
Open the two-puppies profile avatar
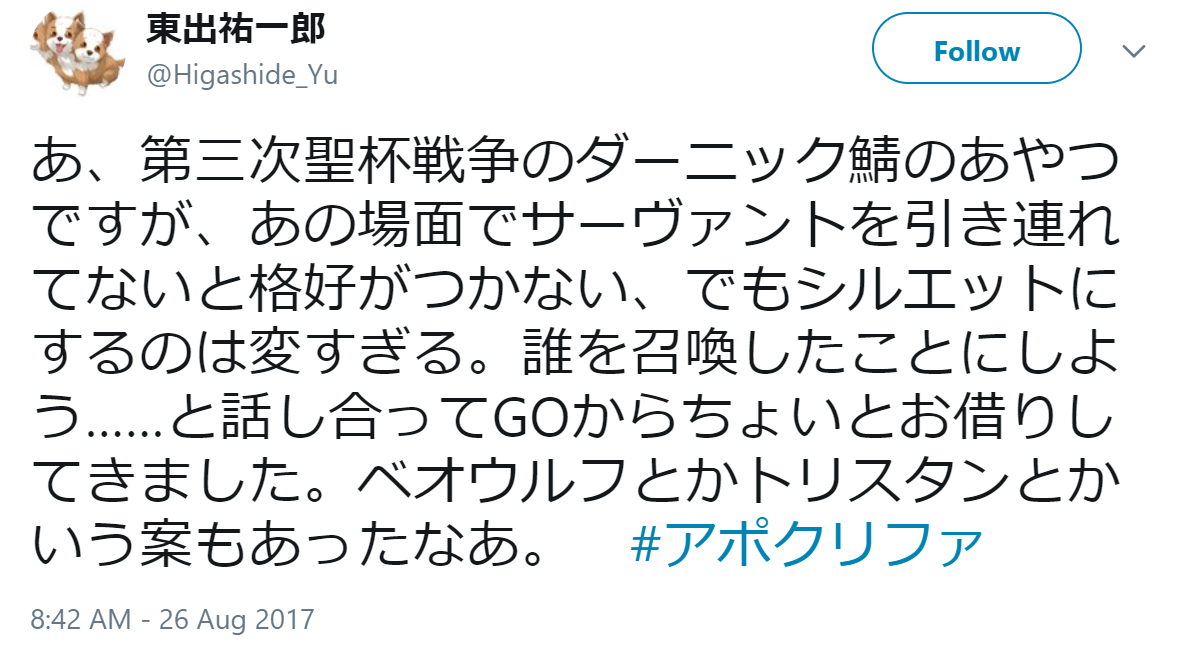tap(77, 53)
